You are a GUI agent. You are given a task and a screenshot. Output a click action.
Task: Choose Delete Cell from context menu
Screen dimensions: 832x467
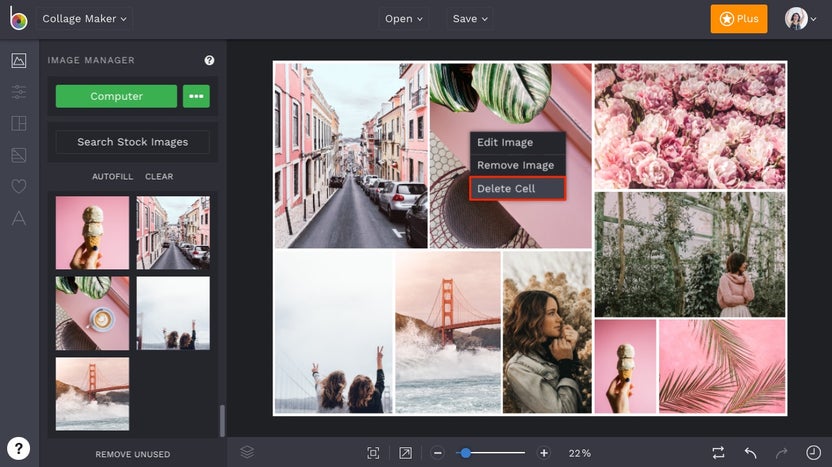click(517, 188)
